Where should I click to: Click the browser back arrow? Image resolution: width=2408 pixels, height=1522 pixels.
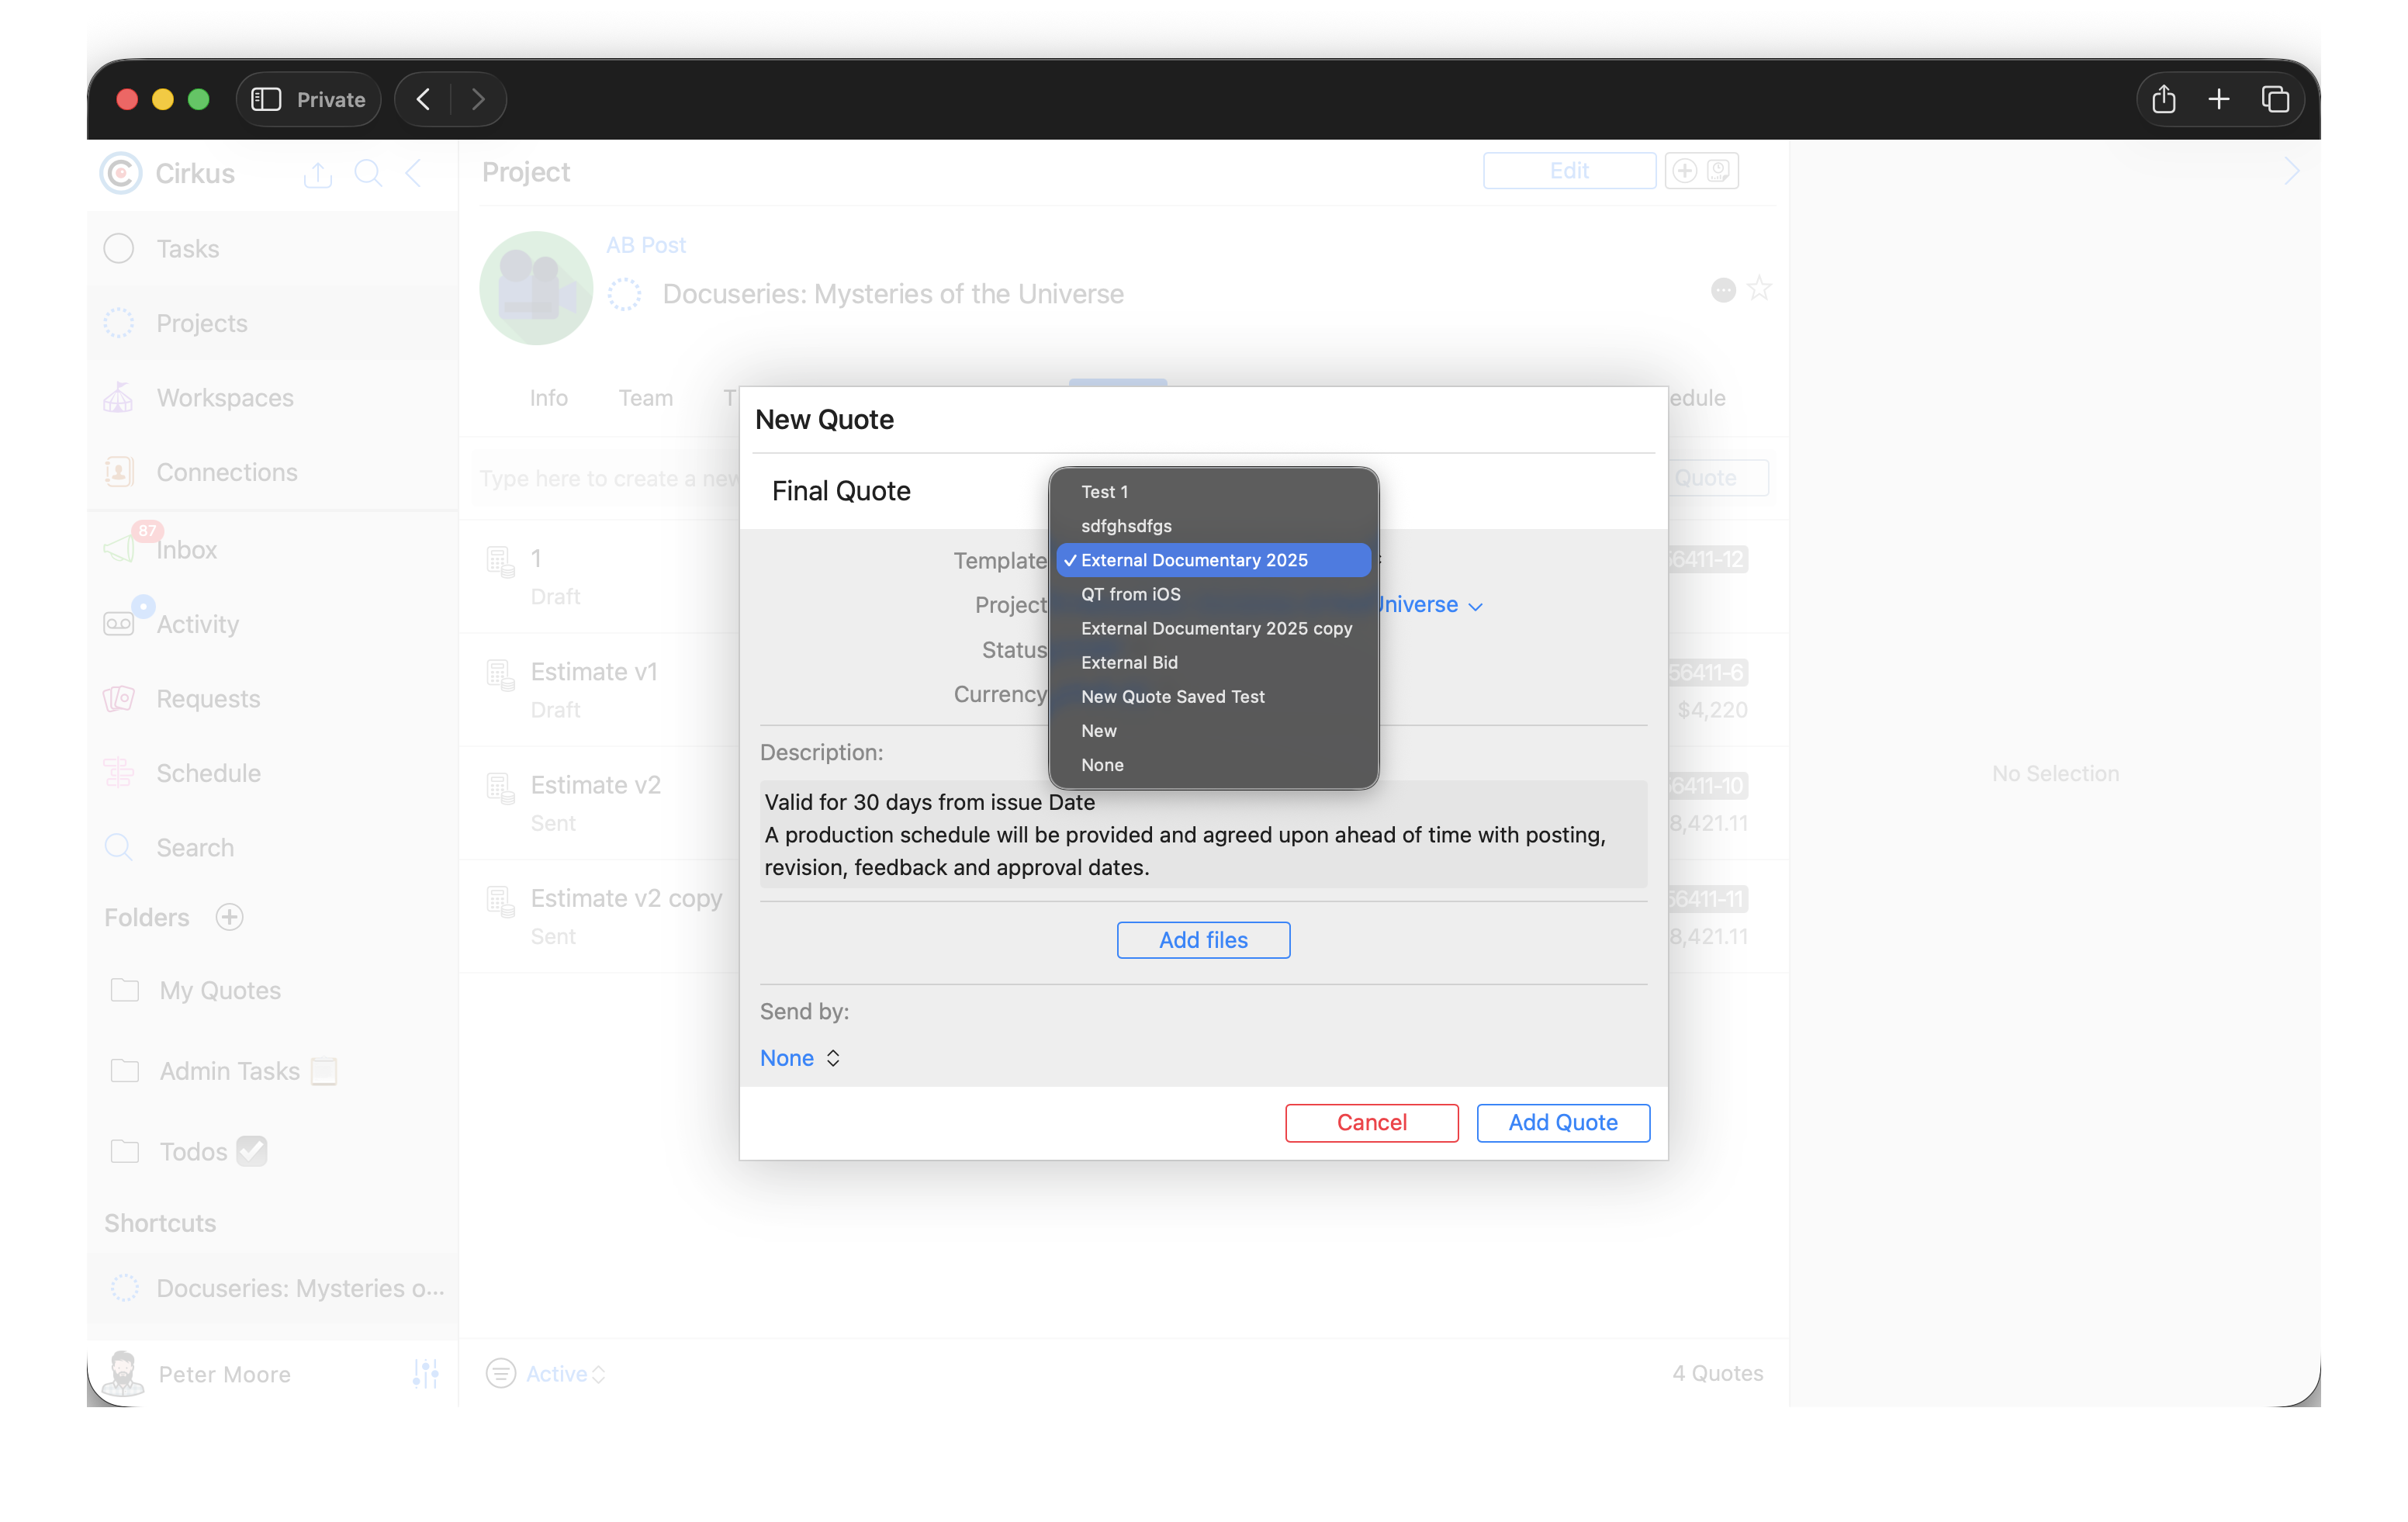(x=424, y=99)
